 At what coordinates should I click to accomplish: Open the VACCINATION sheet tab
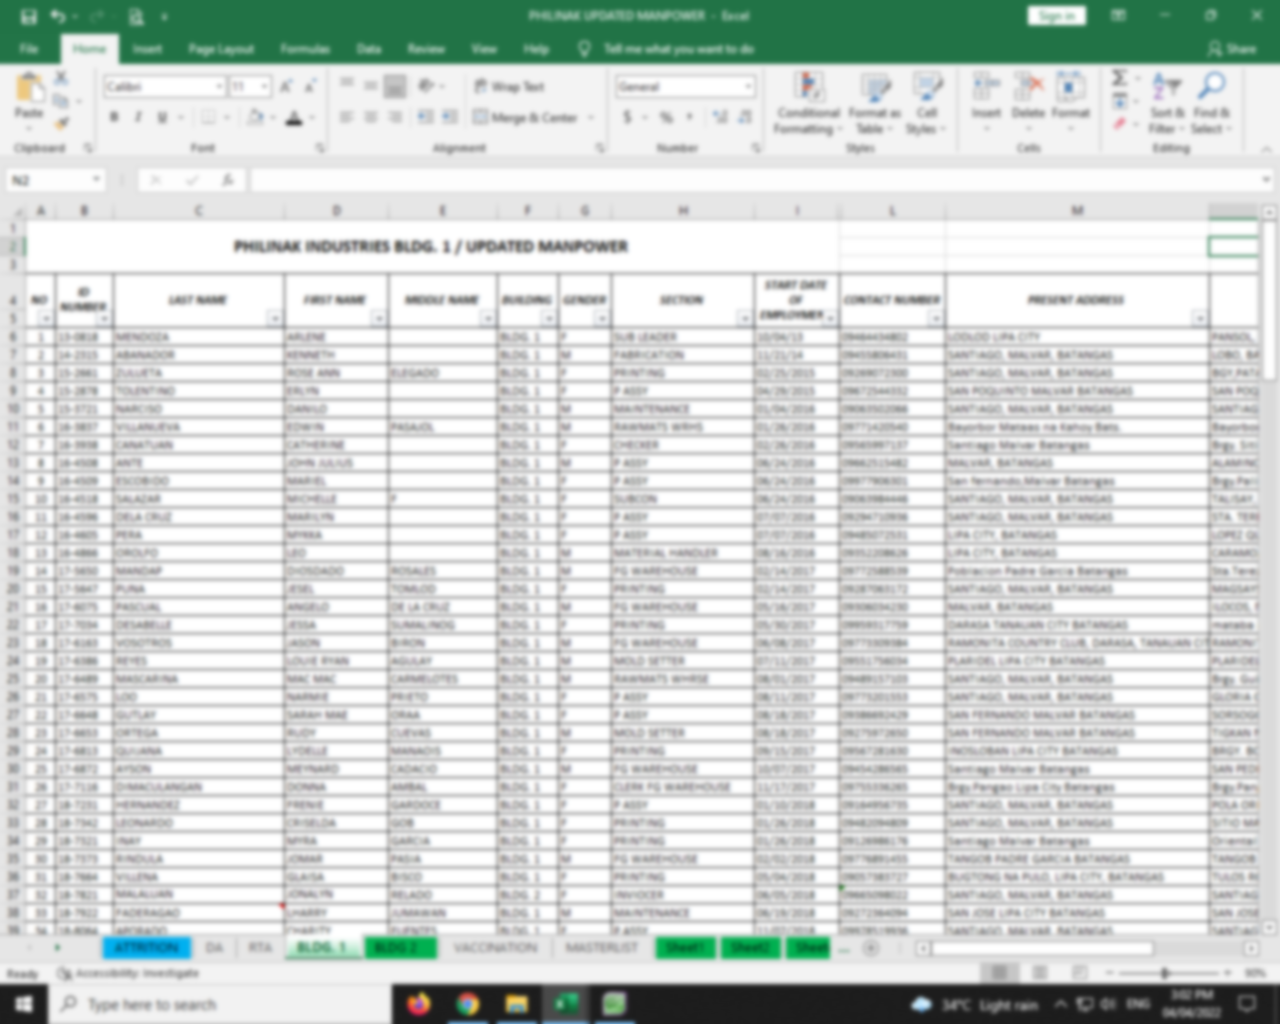click(x=494, y=947)
